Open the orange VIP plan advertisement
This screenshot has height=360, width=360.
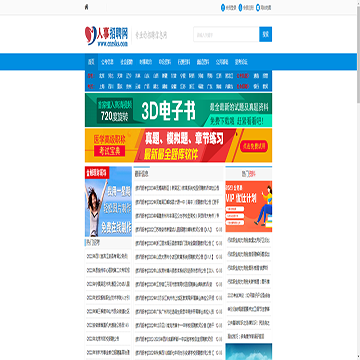click(x=249, y=206)
